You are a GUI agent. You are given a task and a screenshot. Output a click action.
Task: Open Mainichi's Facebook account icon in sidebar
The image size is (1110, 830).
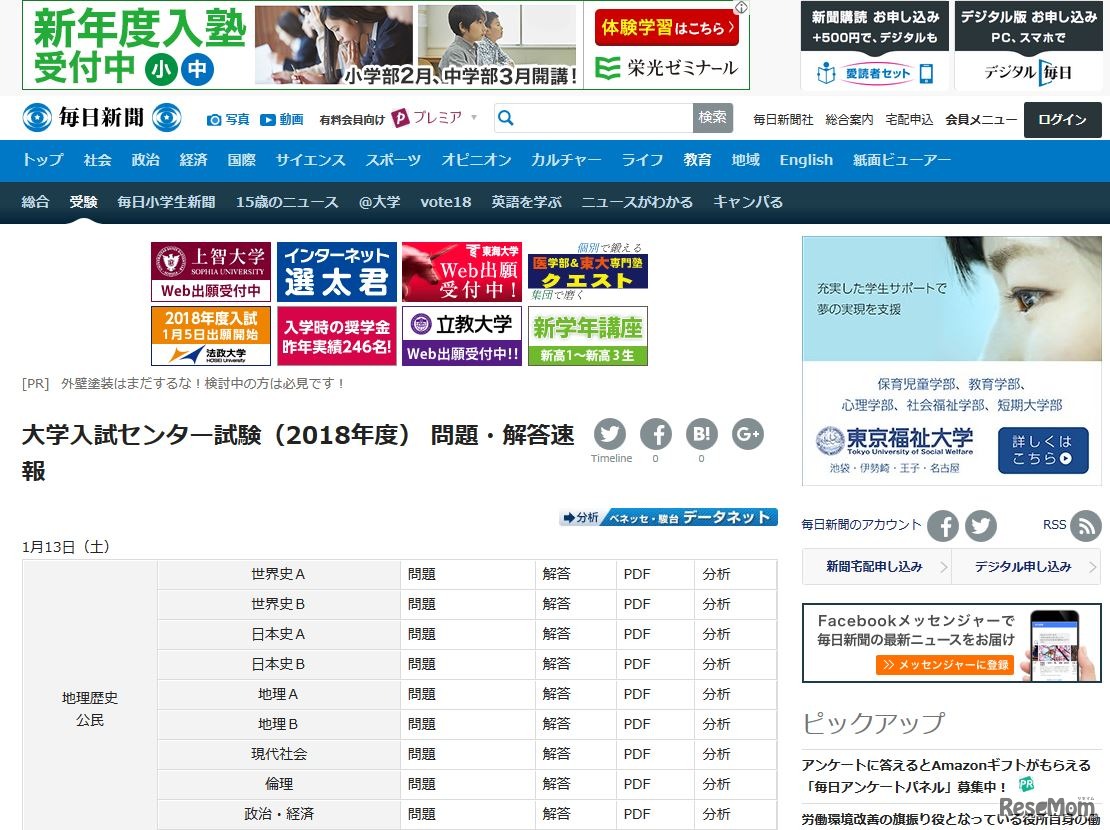coord(943,525)
